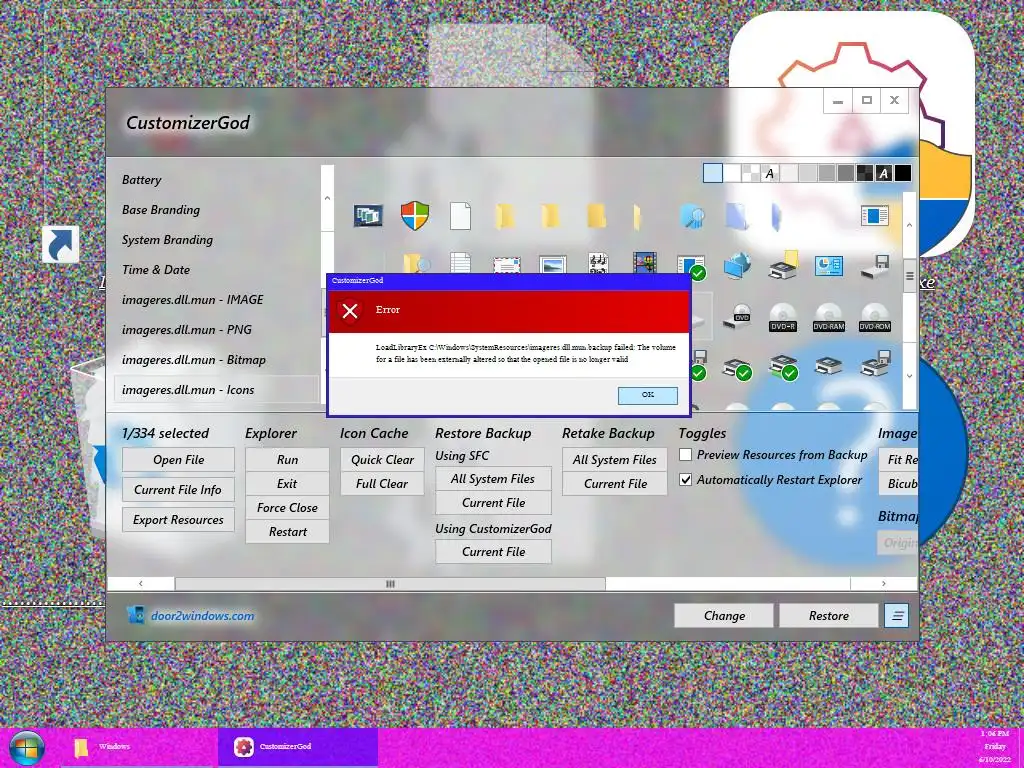Select the DVD-ROM disc icon

(874, 317)
